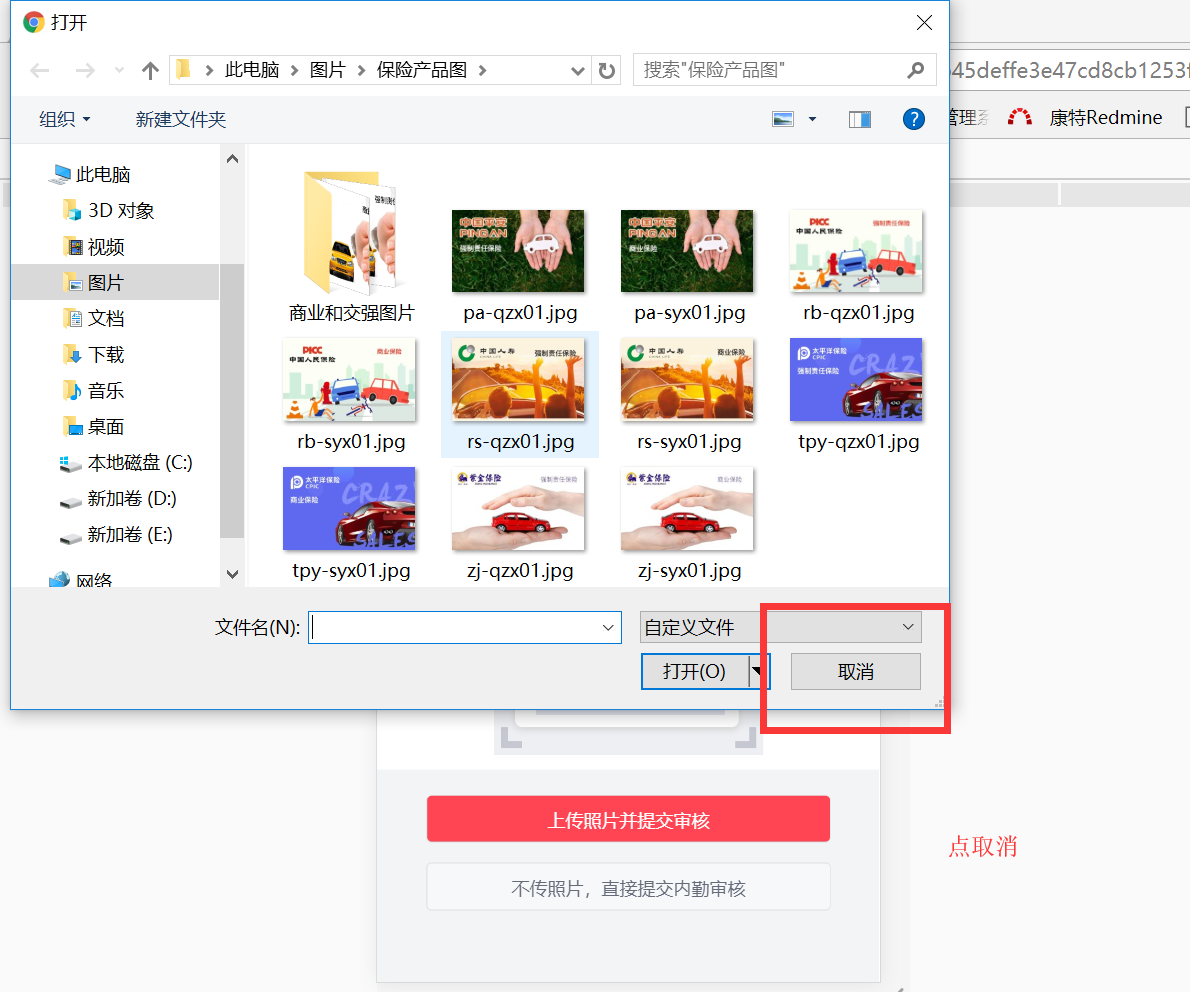Viewport: 1190px width, 992px height.
Task: Close the 打开 dialog window
Action: tap(924, 23)
